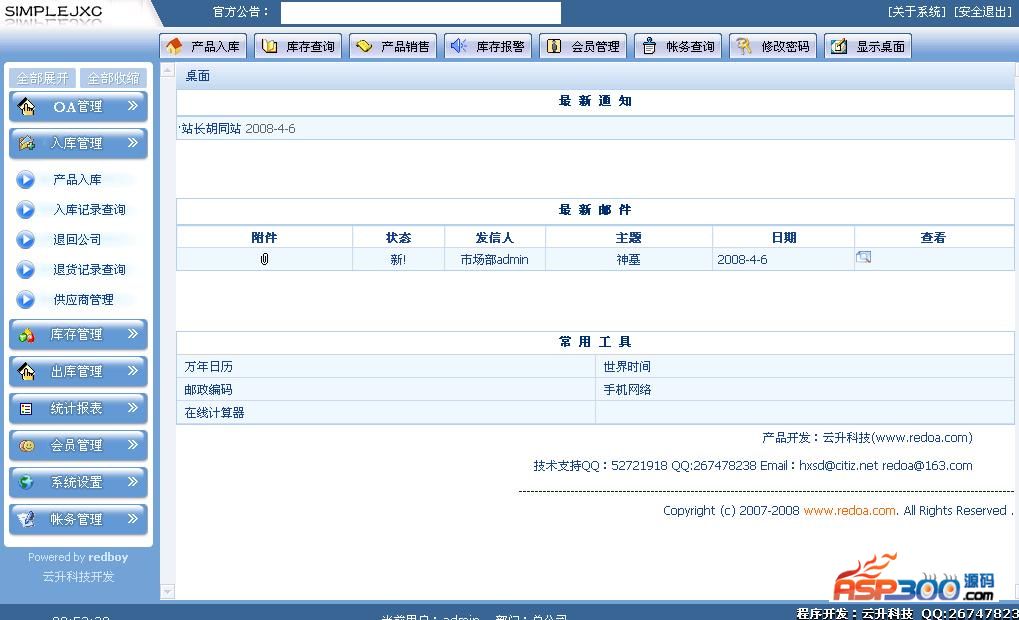
Task: Expand the OA管理 section chevron
Action: coord(133,105)
